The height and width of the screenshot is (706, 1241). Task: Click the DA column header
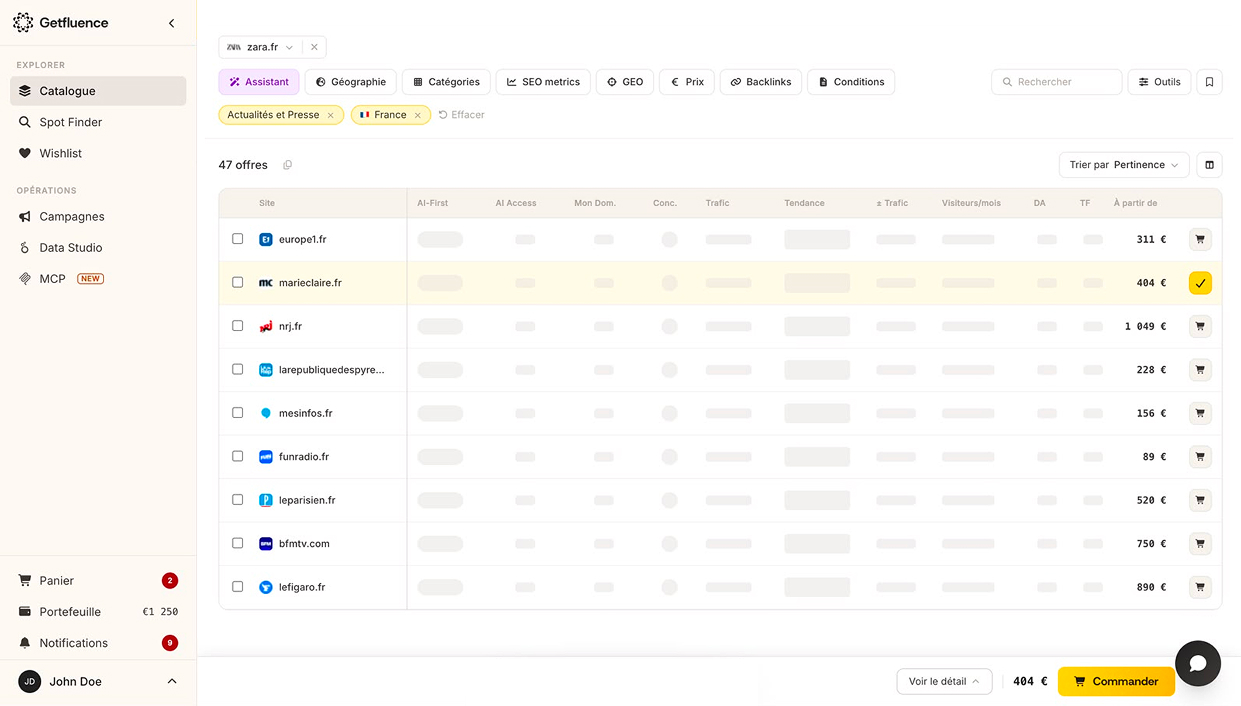click(x=1040, y=203)
